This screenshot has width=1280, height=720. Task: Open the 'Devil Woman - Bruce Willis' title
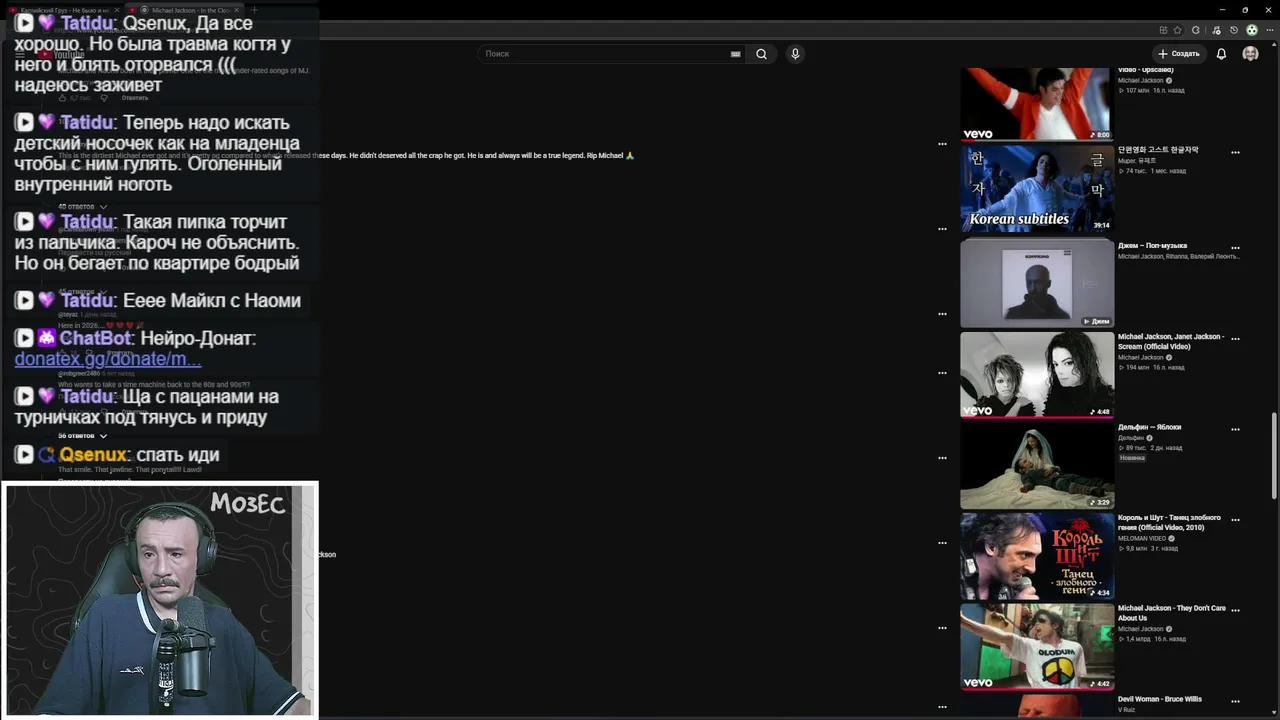(x=1160, y=699)
